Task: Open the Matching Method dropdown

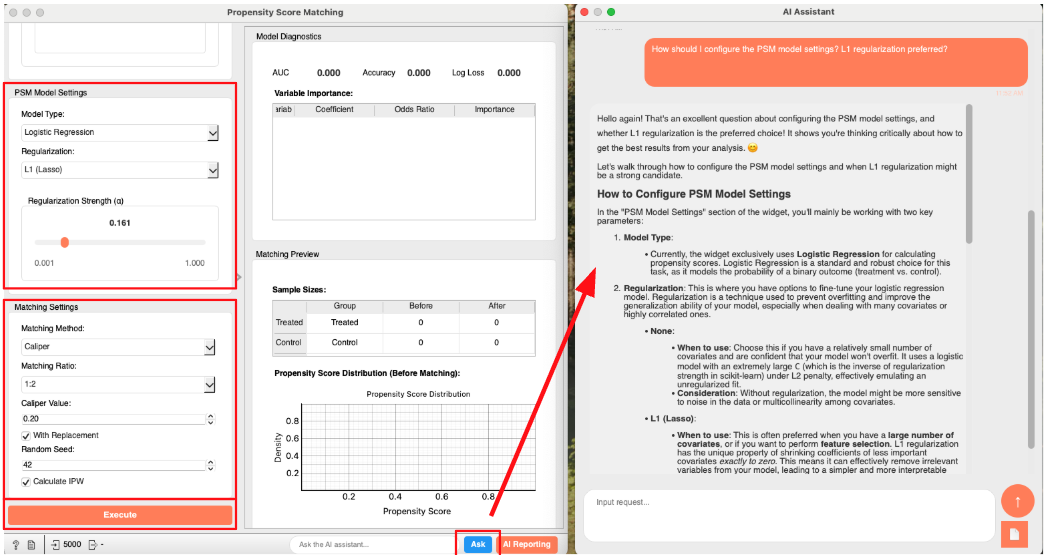Action: [x=119, y=347]
